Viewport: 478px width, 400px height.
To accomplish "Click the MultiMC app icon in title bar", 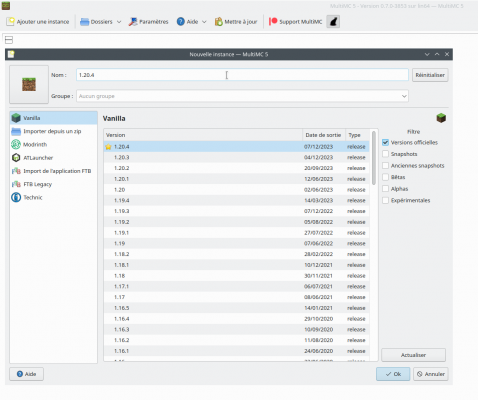I will [x=6, y=6].
